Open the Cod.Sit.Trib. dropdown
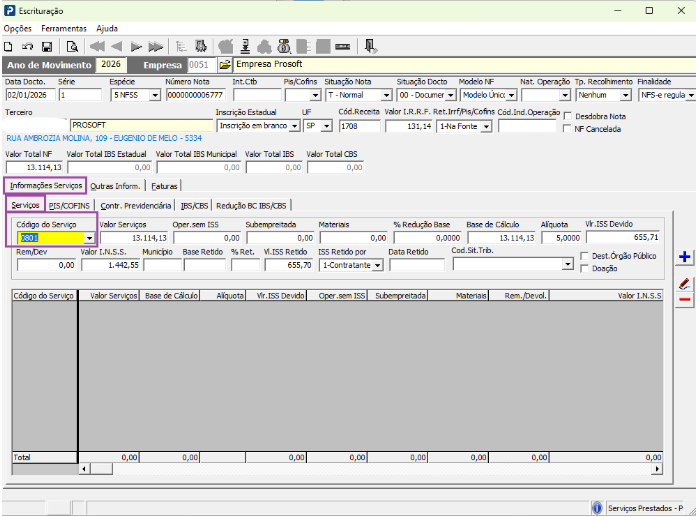The height and width of the screenshot is (517, 696). click(568, 264)
